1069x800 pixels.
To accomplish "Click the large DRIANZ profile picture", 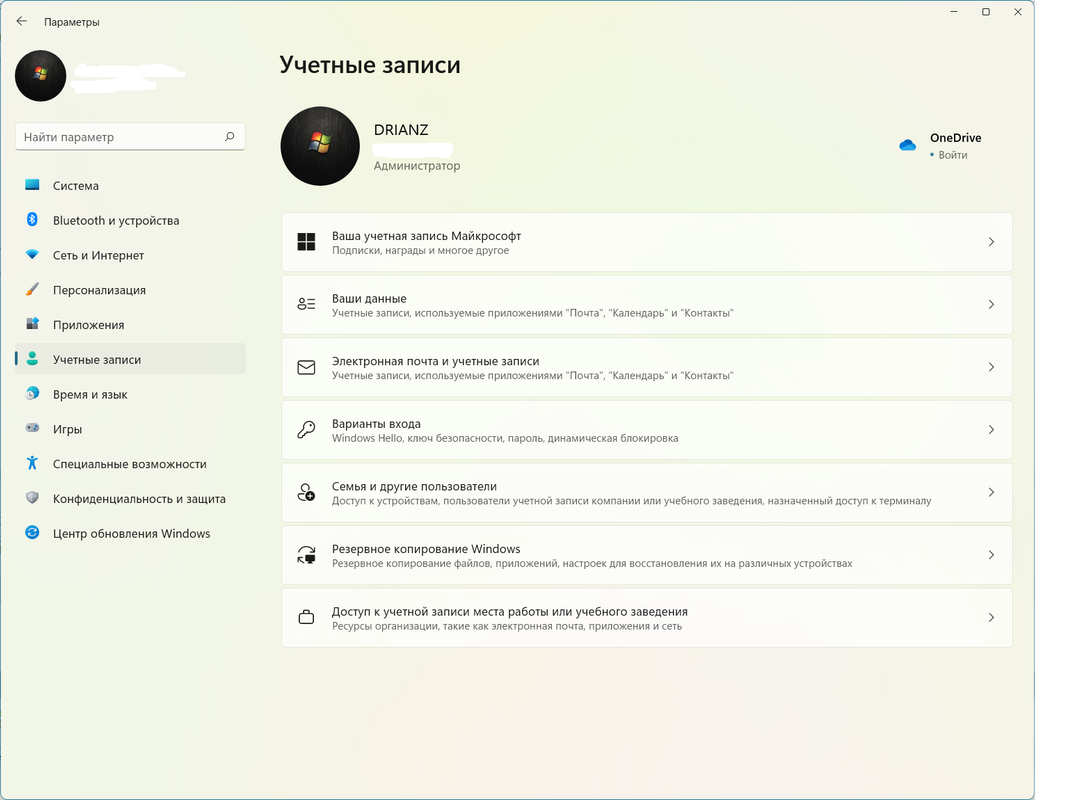I will click(320, 146).
